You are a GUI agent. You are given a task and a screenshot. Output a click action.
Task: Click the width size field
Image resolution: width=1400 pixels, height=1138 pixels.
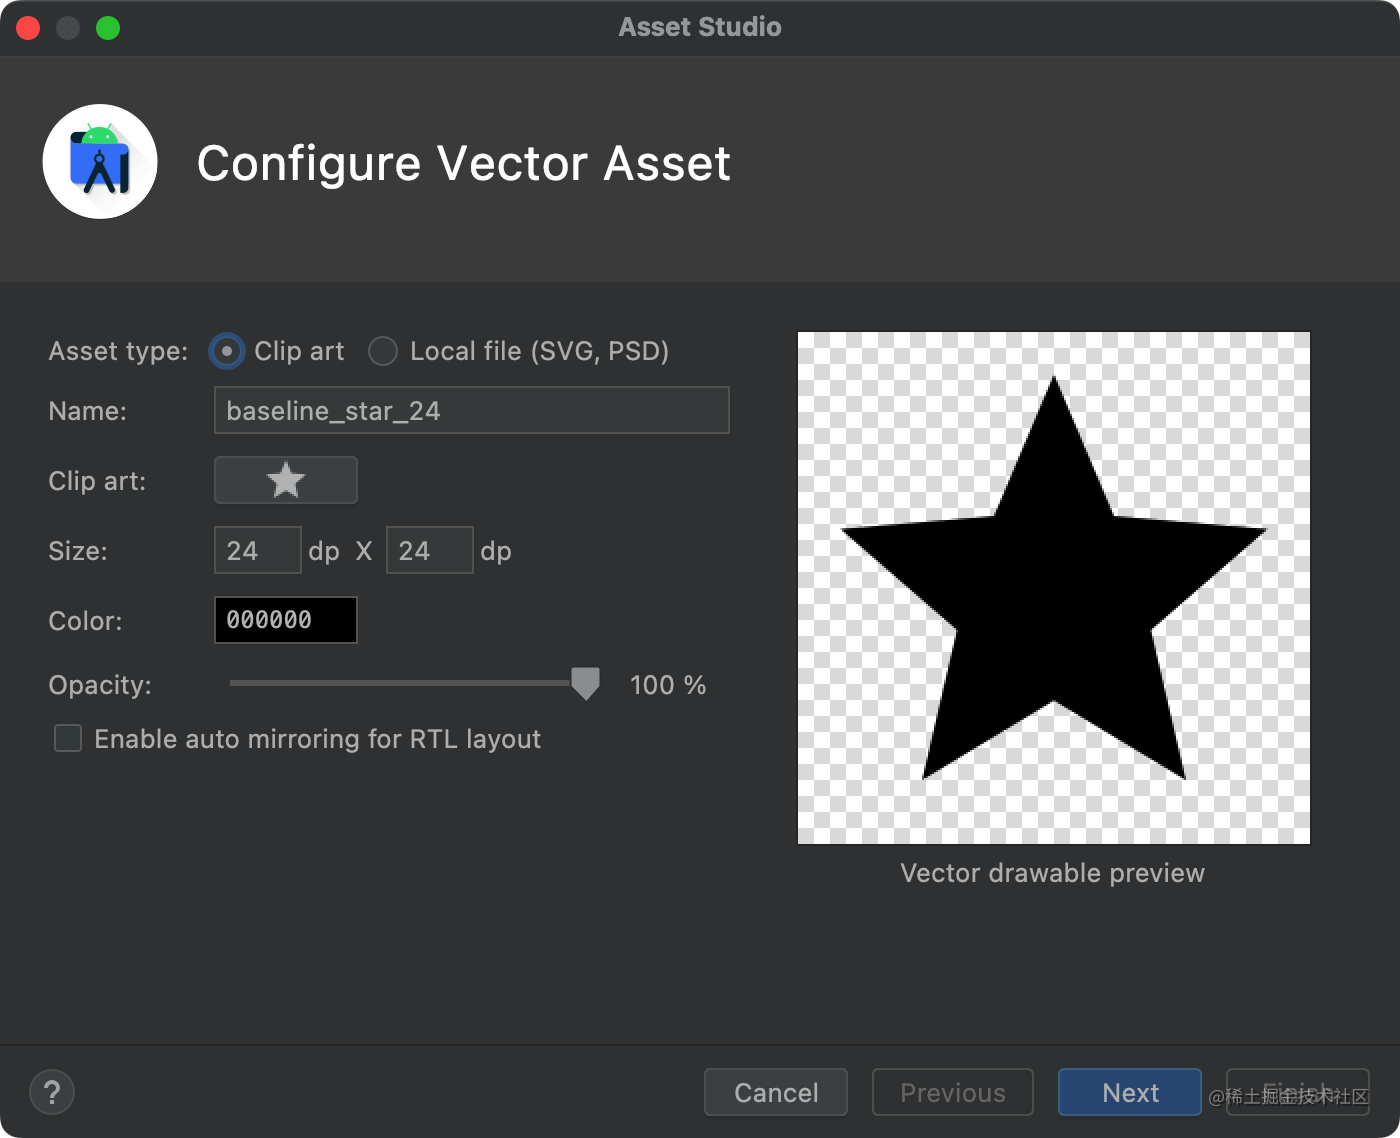[x=258, y=550]
